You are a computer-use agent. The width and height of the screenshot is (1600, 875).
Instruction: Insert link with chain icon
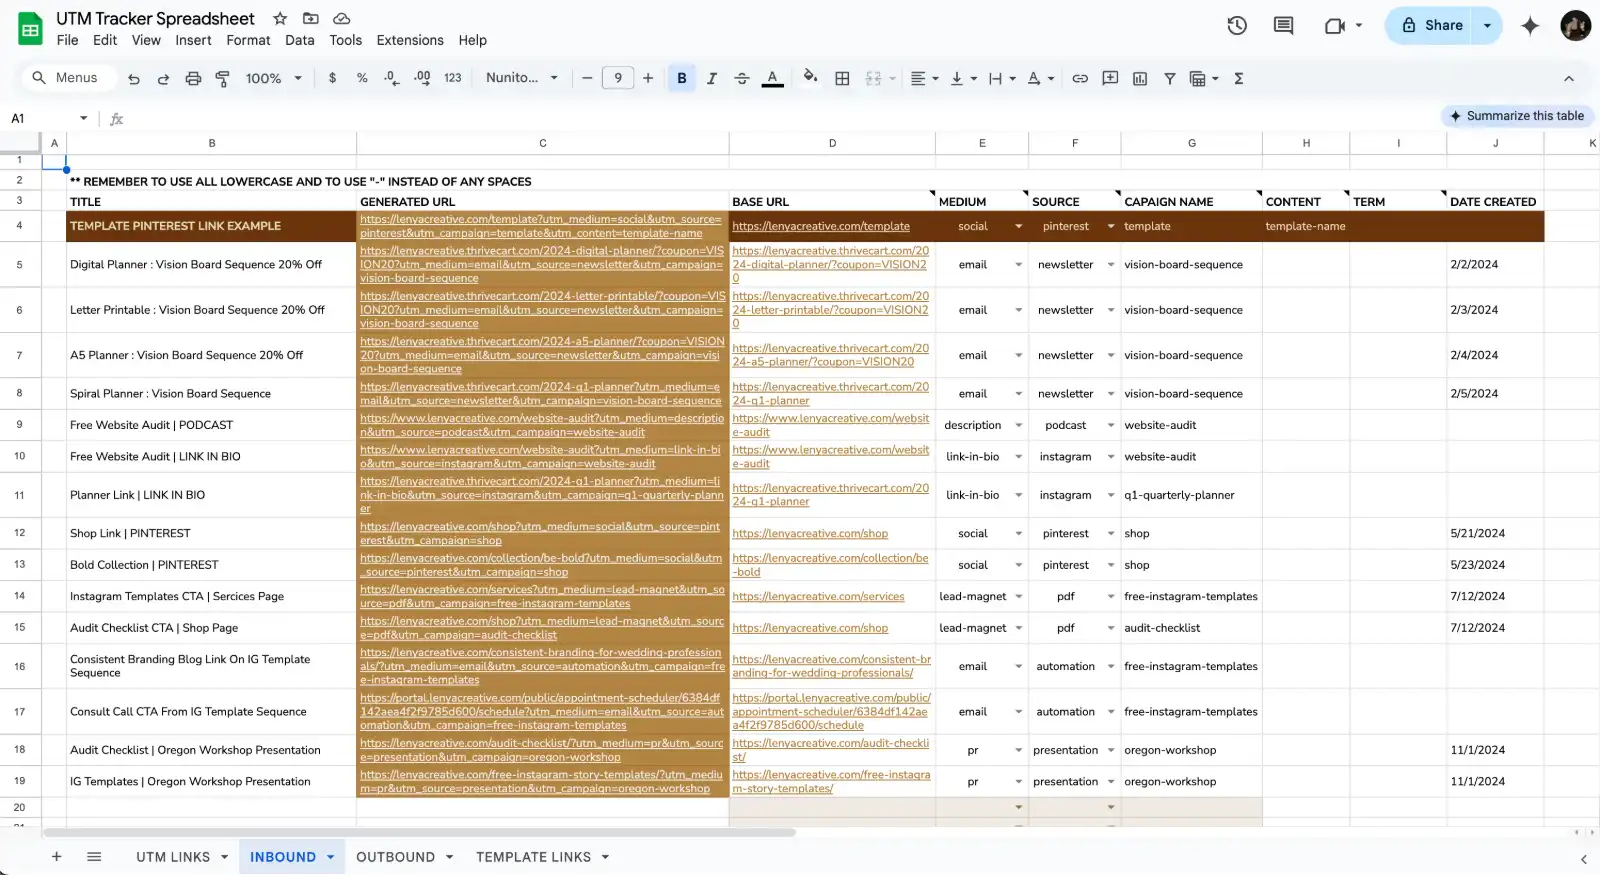(x=1080, y=78)
